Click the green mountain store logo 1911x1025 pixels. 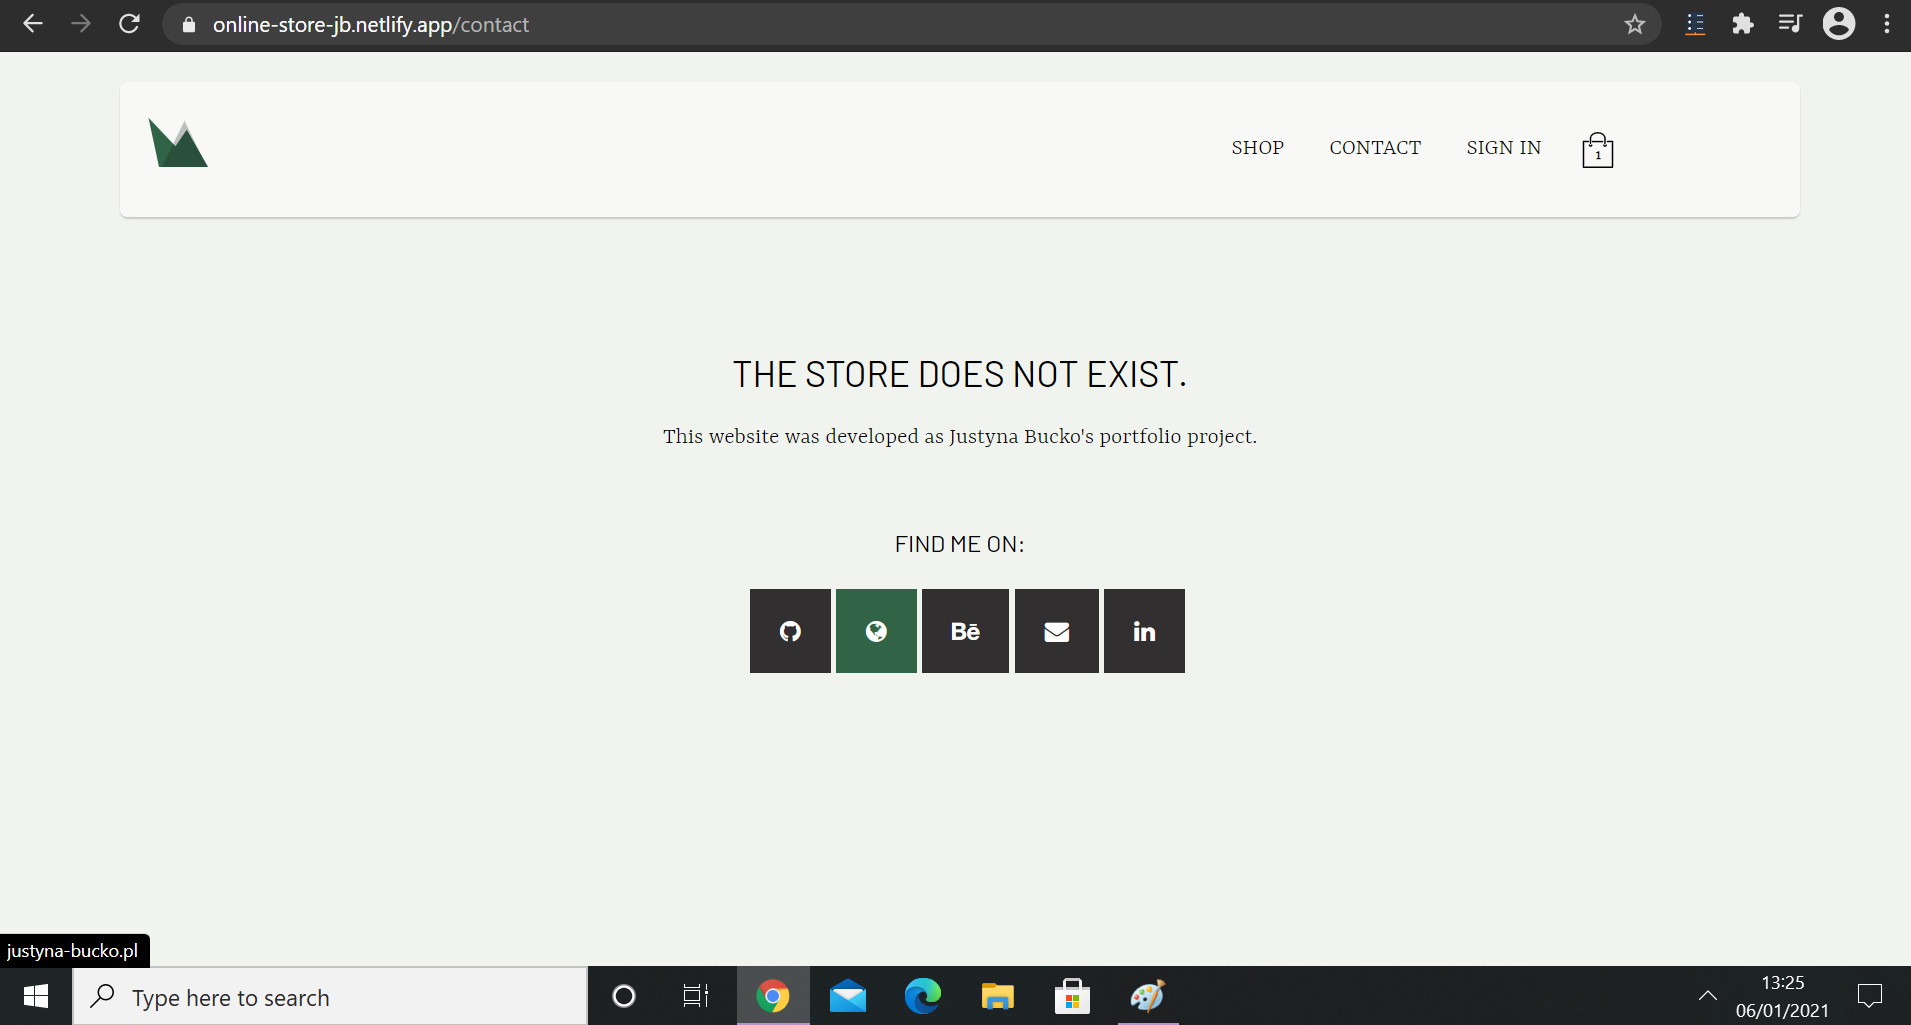click(178, 143)
